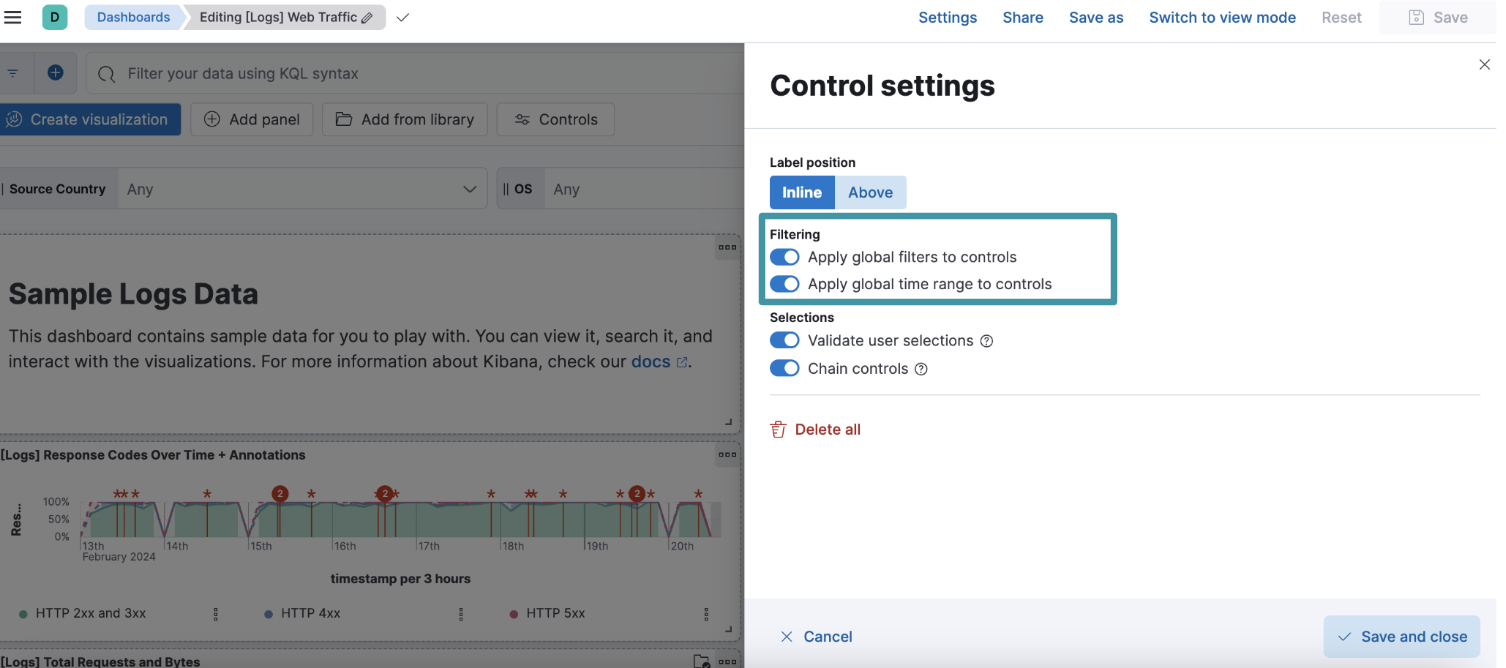Image resolution: width=1506 pixels, height=668 pixels.
Task: Click the HTTP 5xx legend color dot
Action: pyautogui.click(x=514, y=613)
